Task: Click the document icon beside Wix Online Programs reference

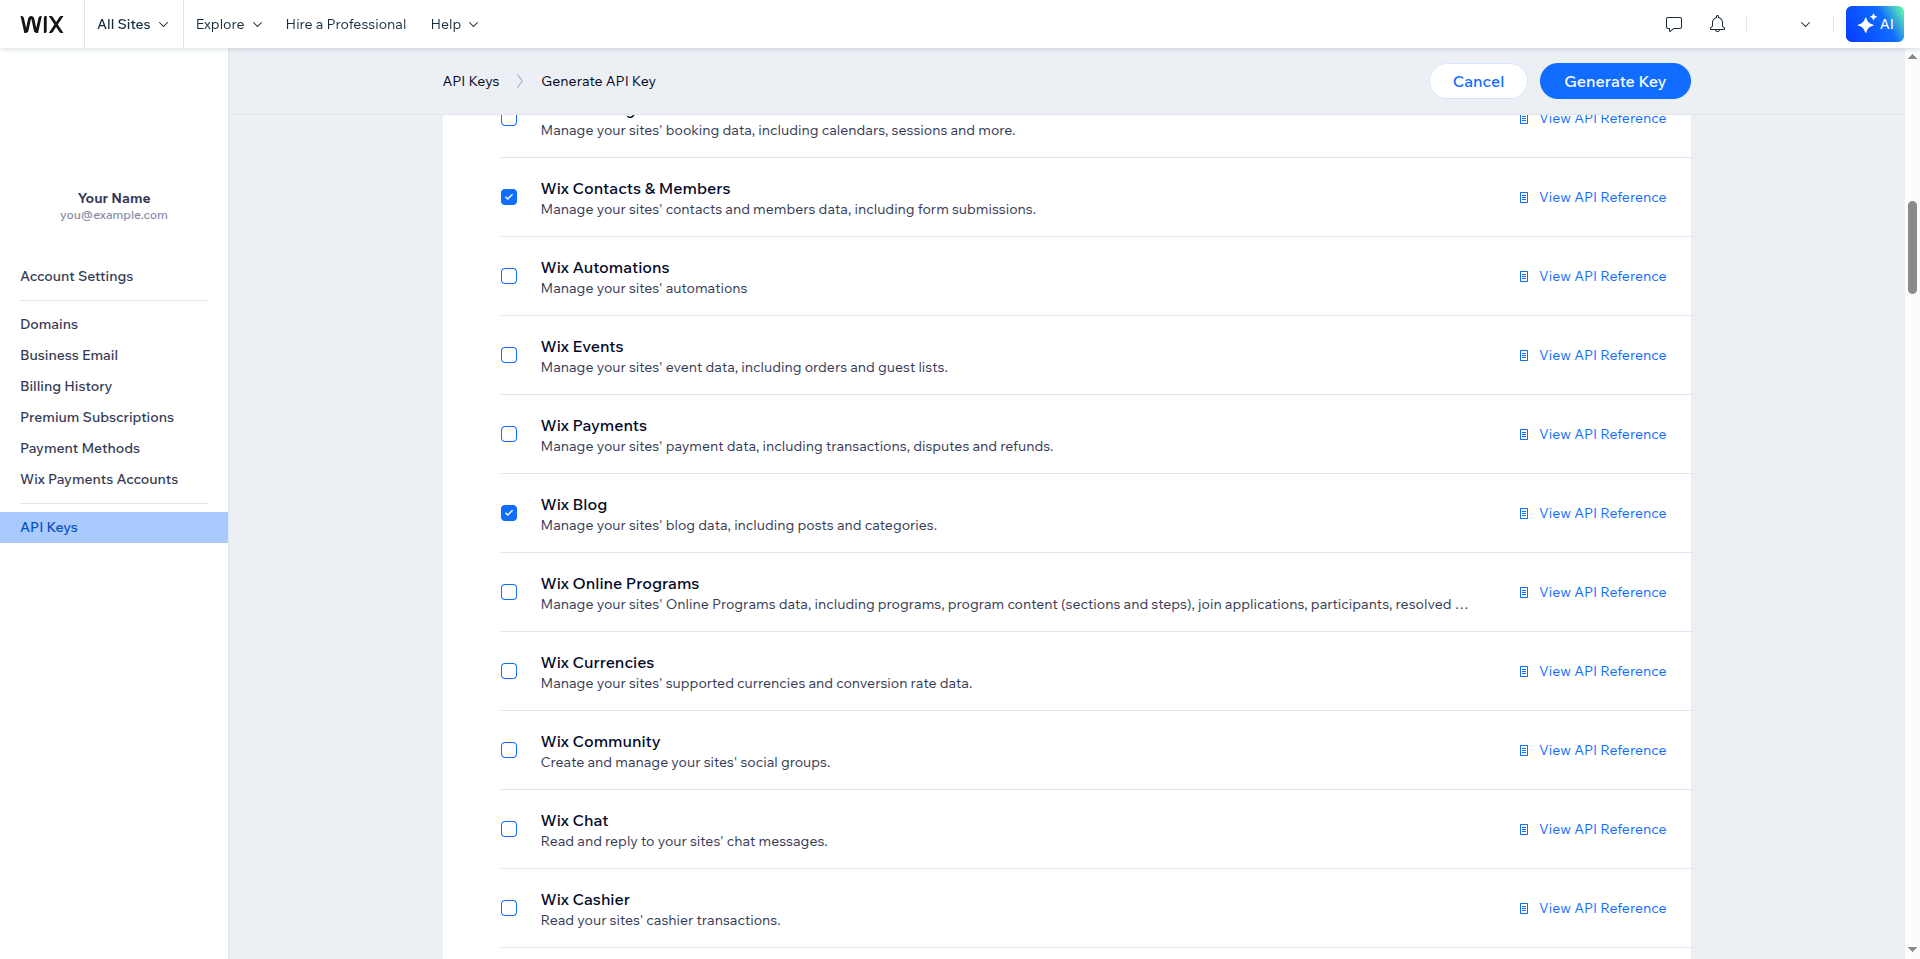Action: [1524, 593]
